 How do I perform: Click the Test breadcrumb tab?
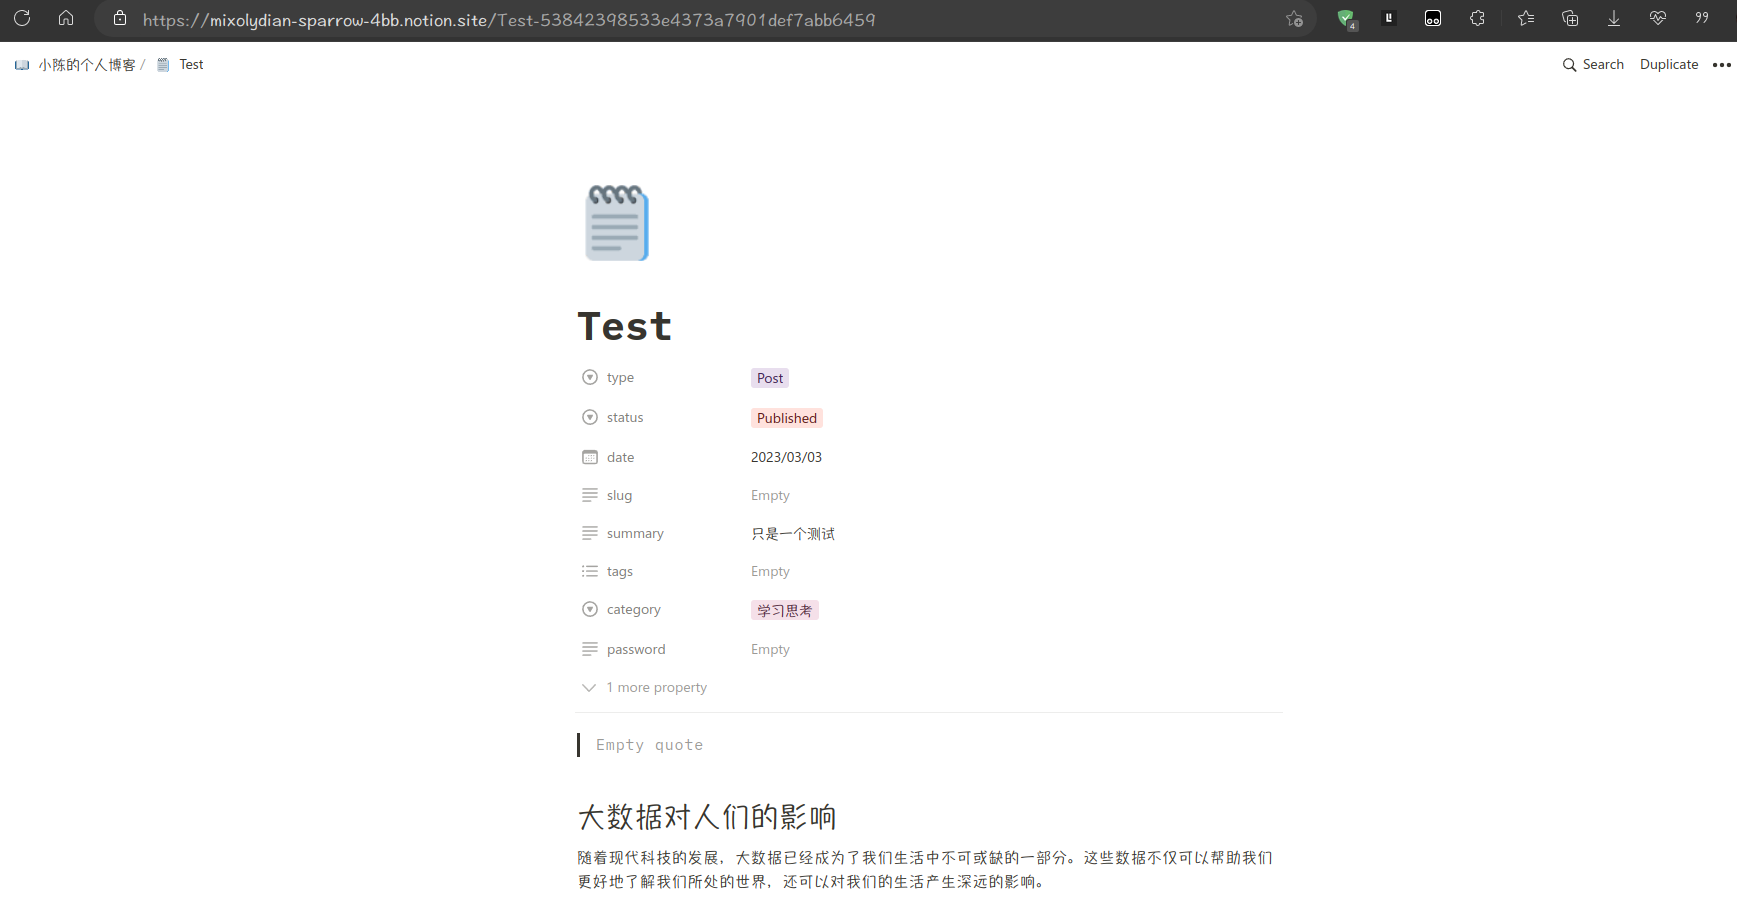click(191, 64)
